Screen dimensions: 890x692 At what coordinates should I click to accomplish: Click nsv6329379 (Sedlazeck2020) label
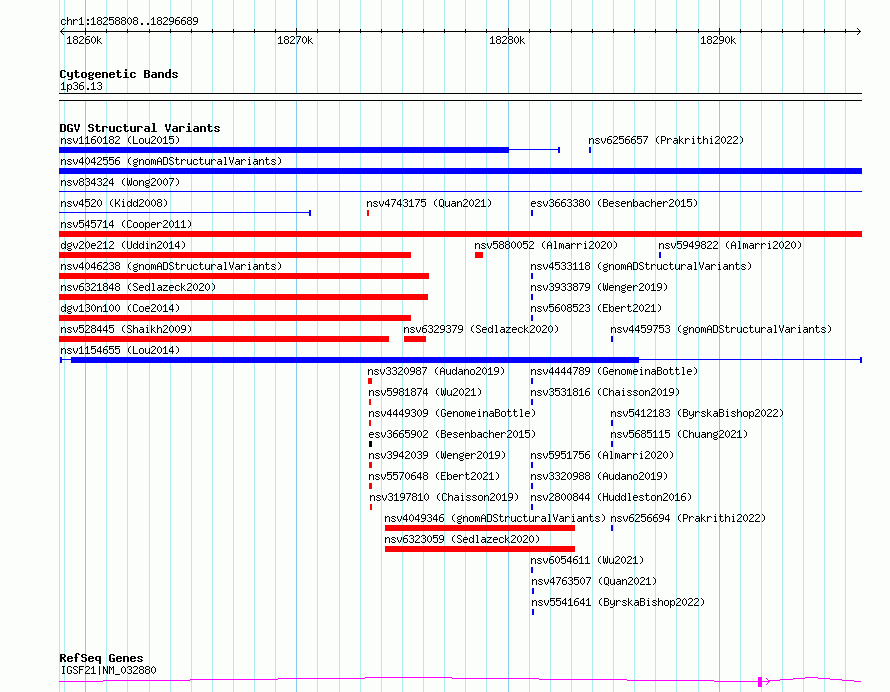[x=481, y=329]
